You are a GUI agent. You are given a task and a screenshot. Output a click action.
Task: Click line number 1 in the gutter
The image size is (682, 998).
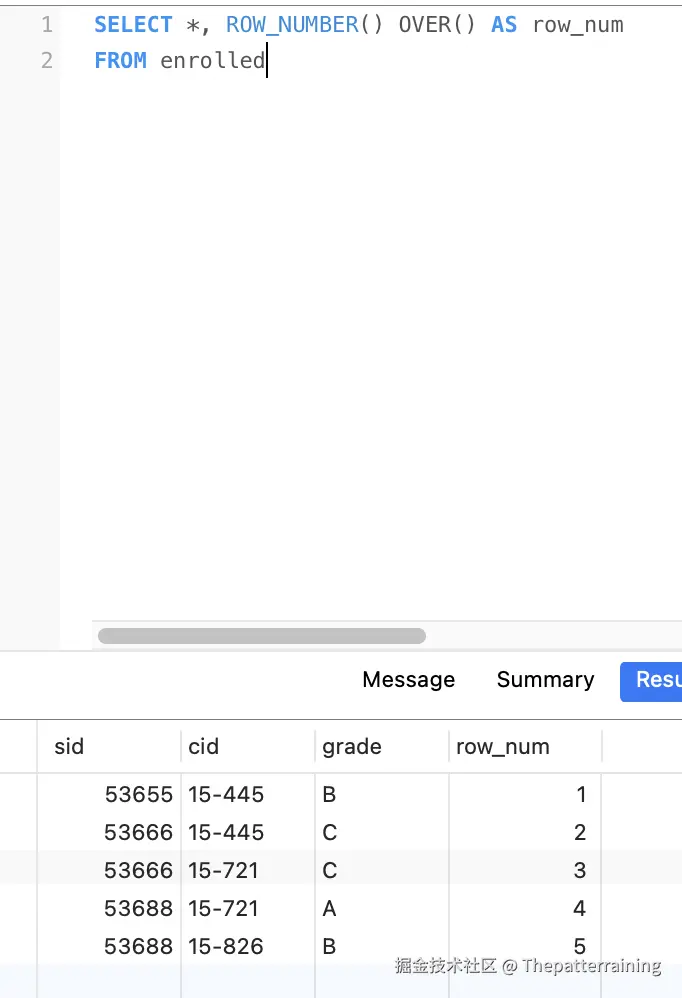click(x=46, y=25)
